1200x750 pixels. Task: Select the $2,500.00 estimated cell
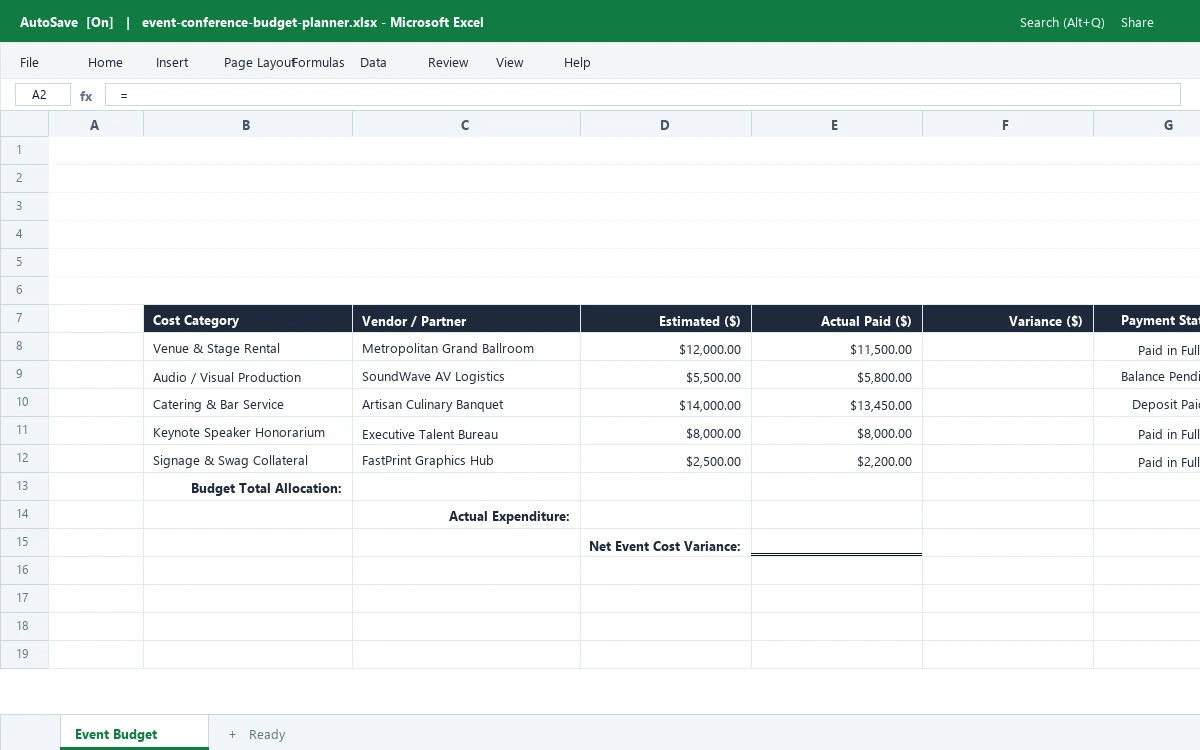click(666, 459)
